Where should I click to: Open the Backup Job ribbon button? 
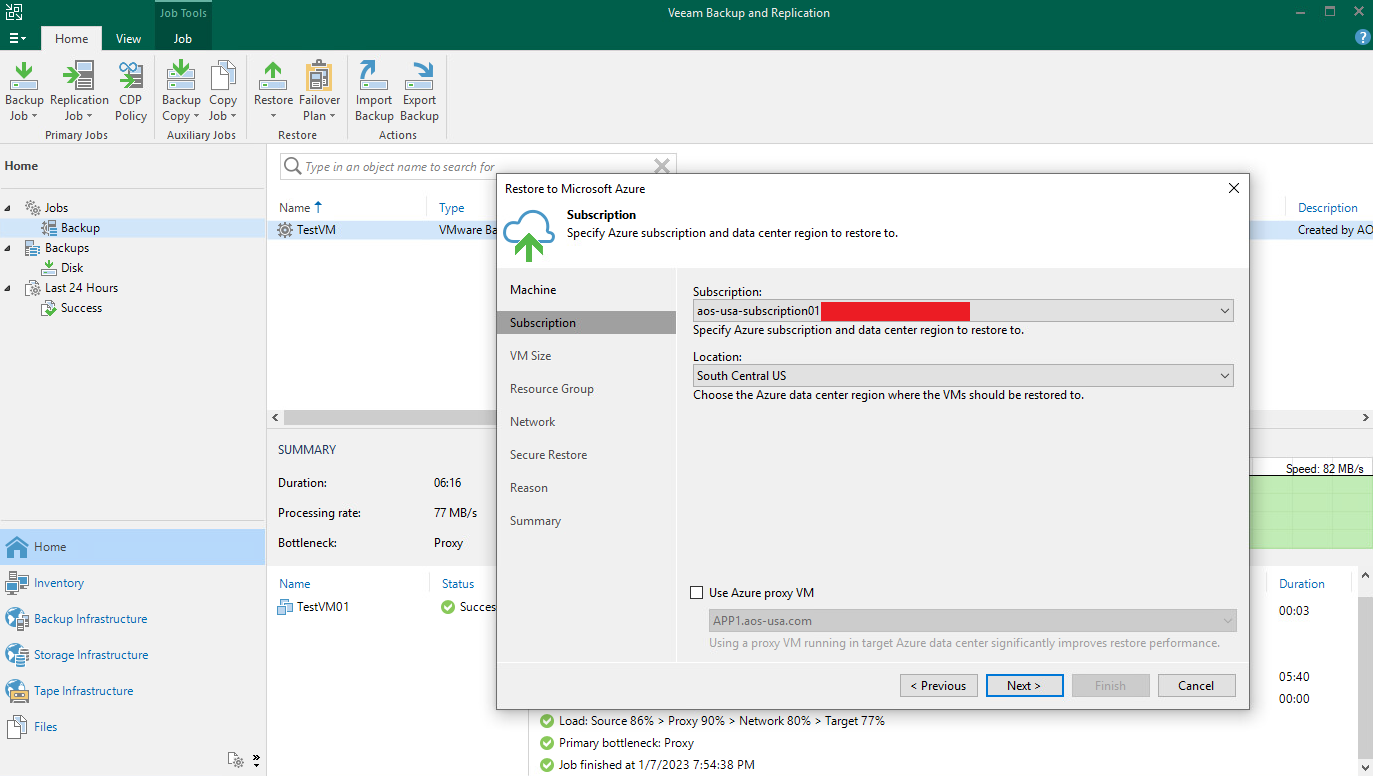(x=24, y=91)
